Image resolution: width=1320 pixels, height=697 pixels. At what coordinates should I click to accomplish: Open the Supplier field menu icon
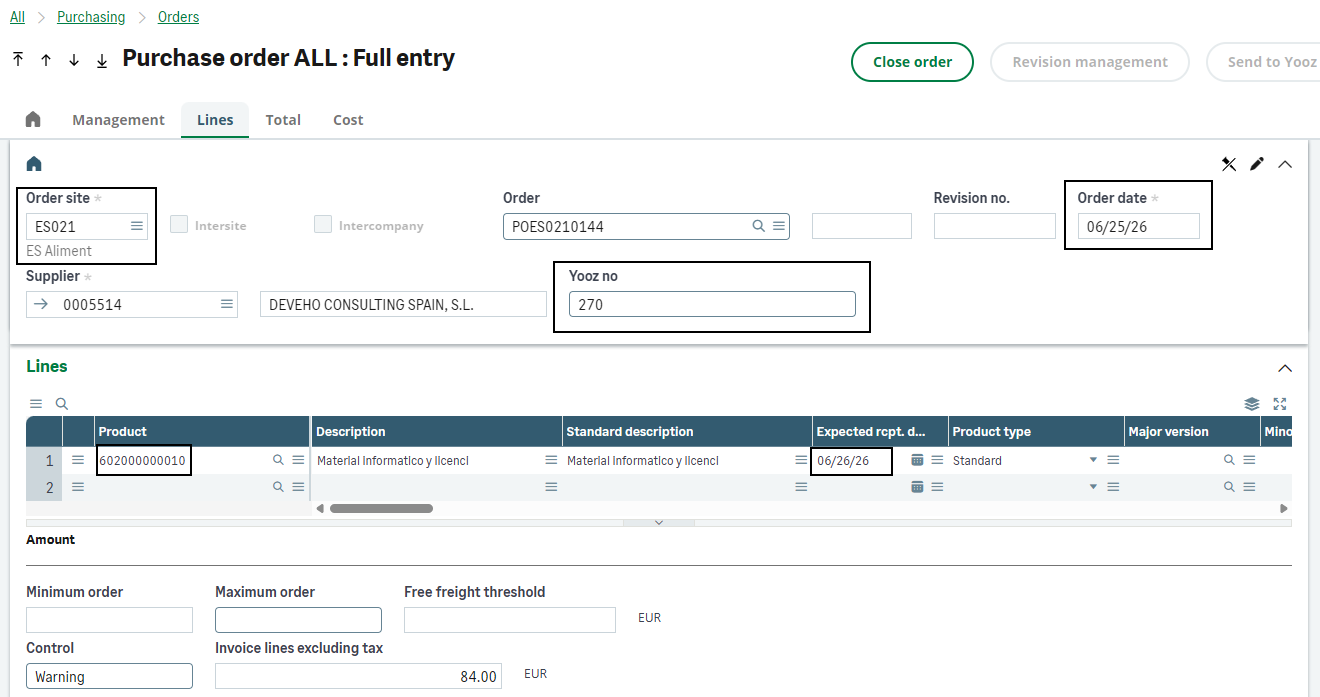[227, 304]
